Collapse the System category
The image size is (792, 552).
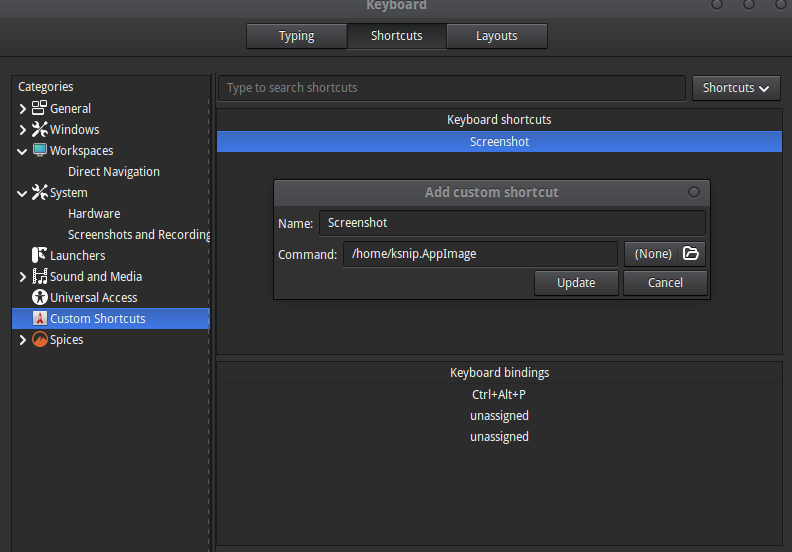click(x=22, y=192)
